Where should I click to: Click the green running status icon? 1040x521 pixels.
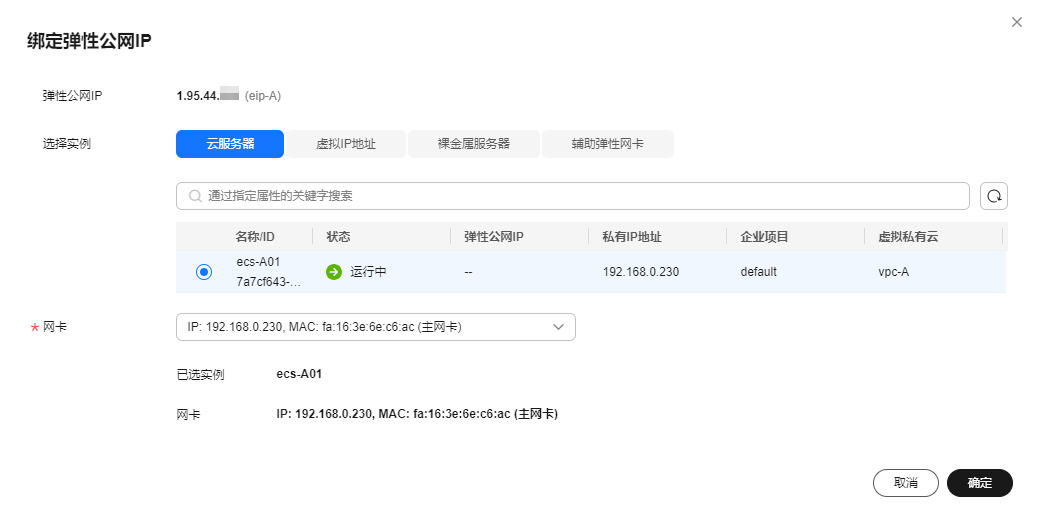coord(334,272)
